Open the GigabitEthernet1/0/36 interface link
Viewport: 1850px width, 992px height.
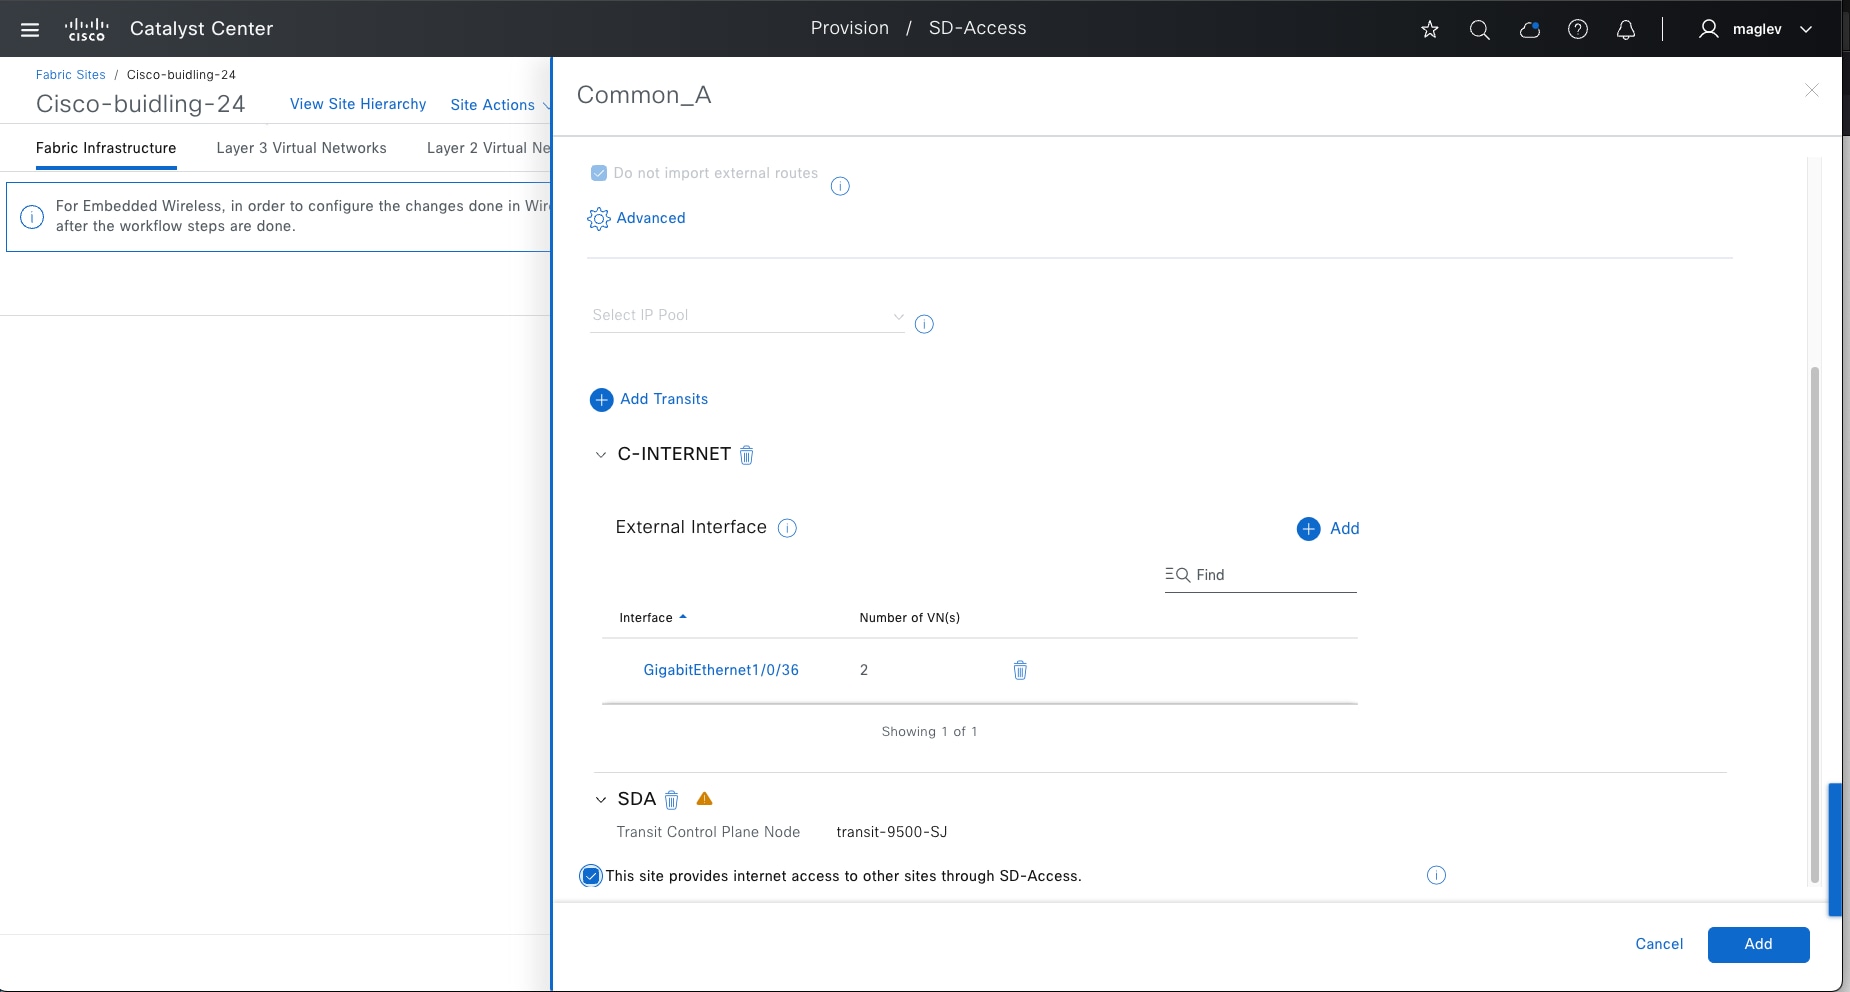[721, 670]
